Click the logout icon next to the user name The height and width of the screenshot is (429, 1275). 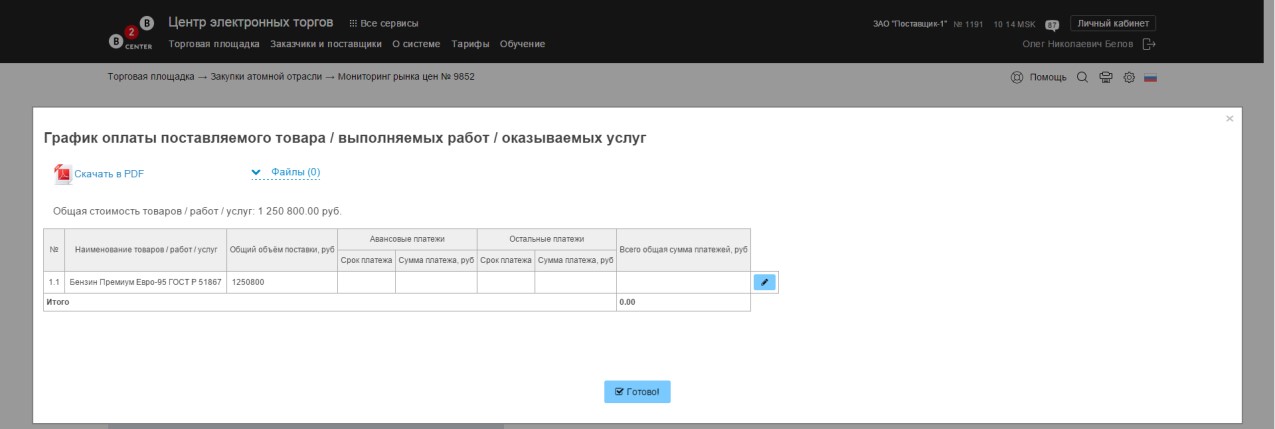pos(1149,44)
